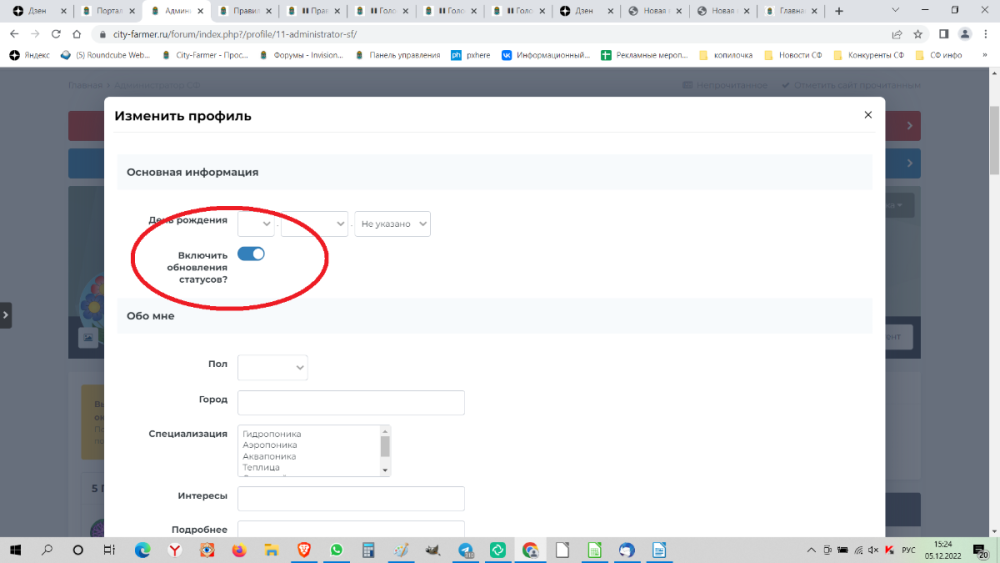This screenshot has height=563, width=1000.
Task: Reload the page with the refresh icon
Action: tap(60, 34)
